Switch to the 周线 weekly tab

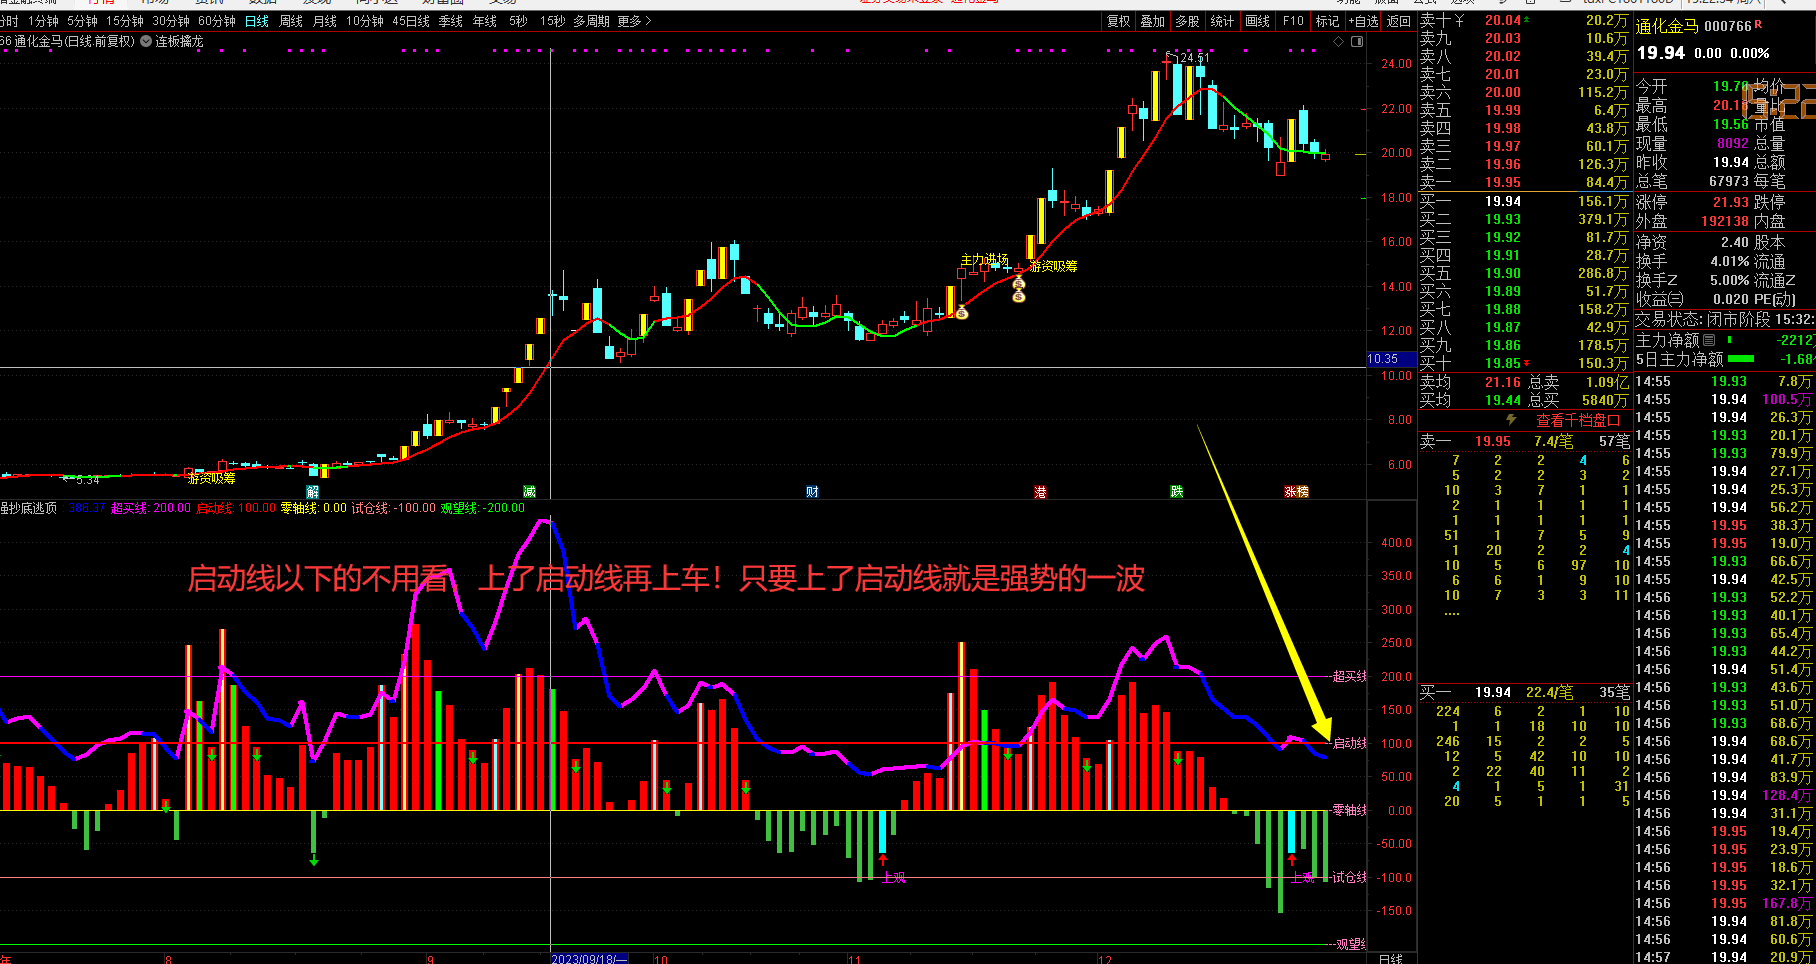(291, 21)
